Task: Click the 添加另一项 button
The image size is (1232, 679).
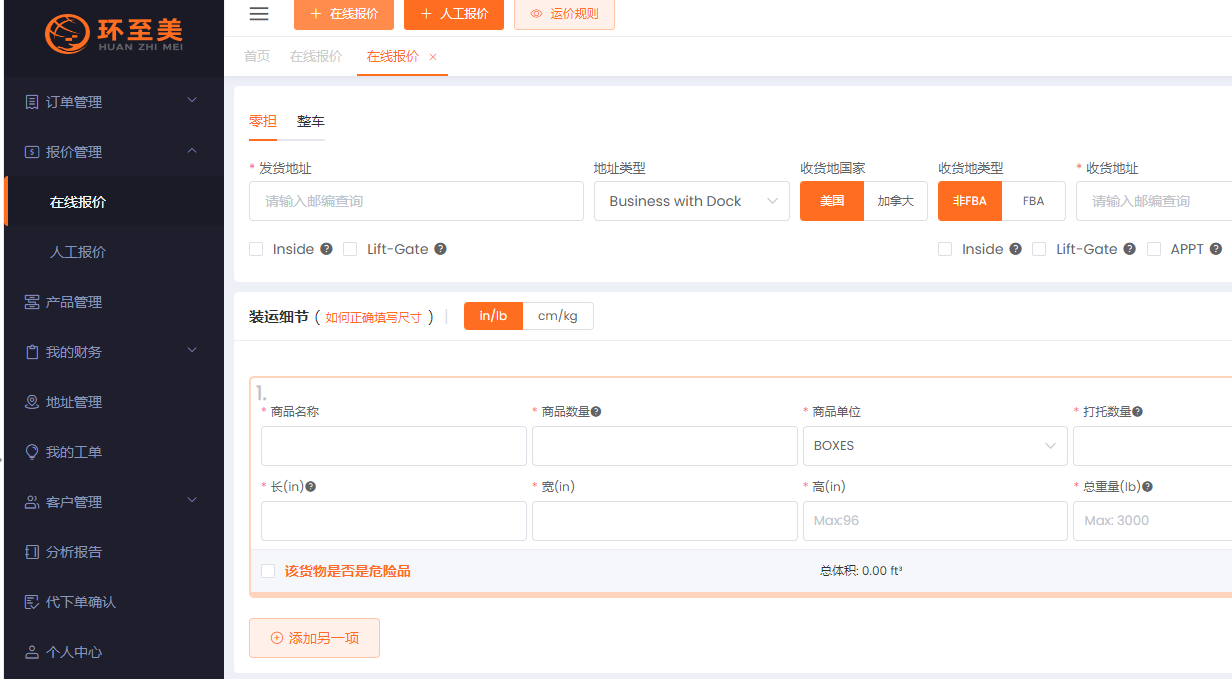Action: coord(314,638)
